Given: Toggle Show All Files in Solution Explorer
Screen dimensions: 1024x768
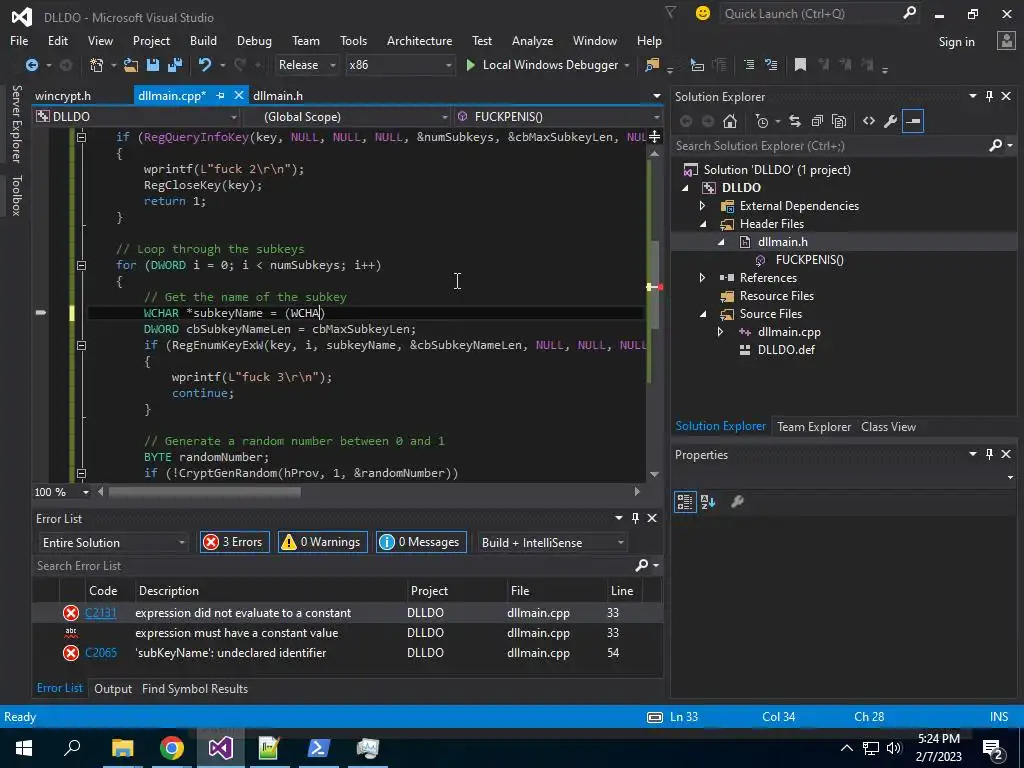Looking at the screenshot, I should [x=839, y=121].
